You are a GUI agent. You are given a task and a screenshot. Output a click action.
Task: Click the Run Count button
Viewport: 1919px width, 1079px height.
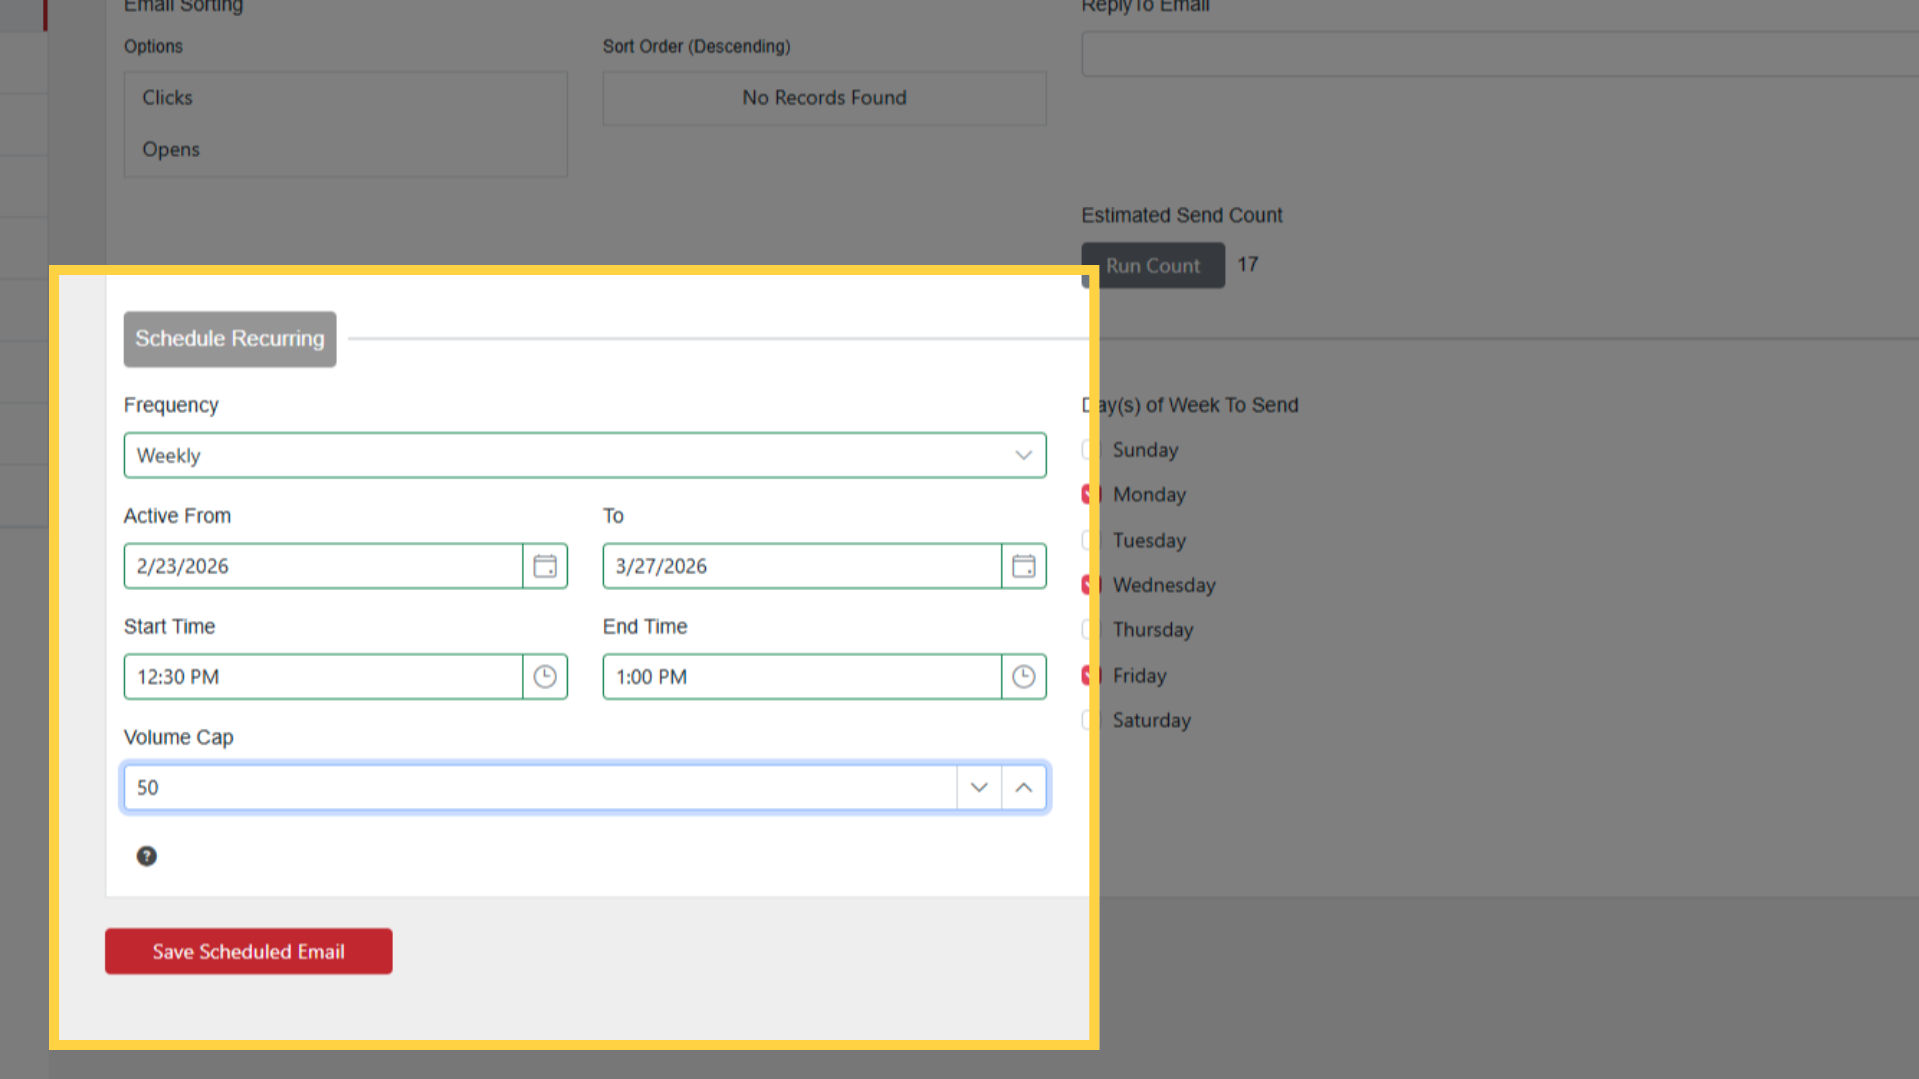(x=1153, y=266)
